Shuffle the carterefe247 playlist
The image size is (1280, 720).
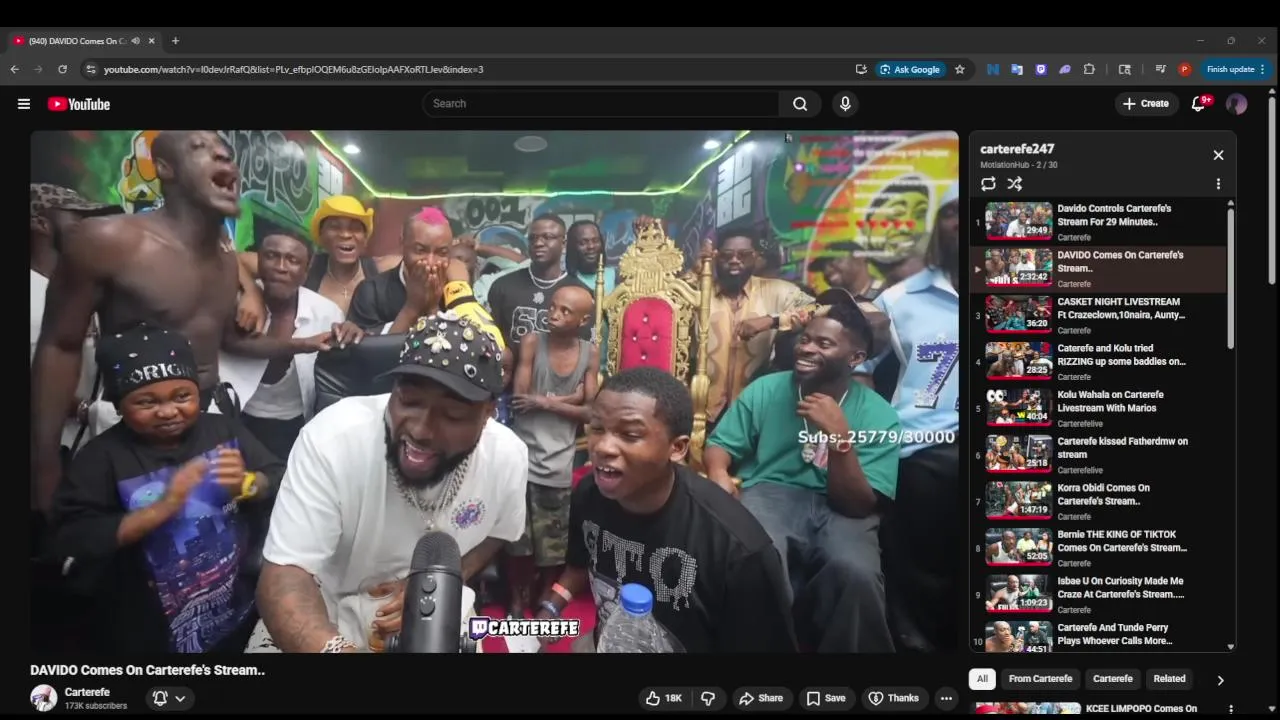(x=1014, y=184)
